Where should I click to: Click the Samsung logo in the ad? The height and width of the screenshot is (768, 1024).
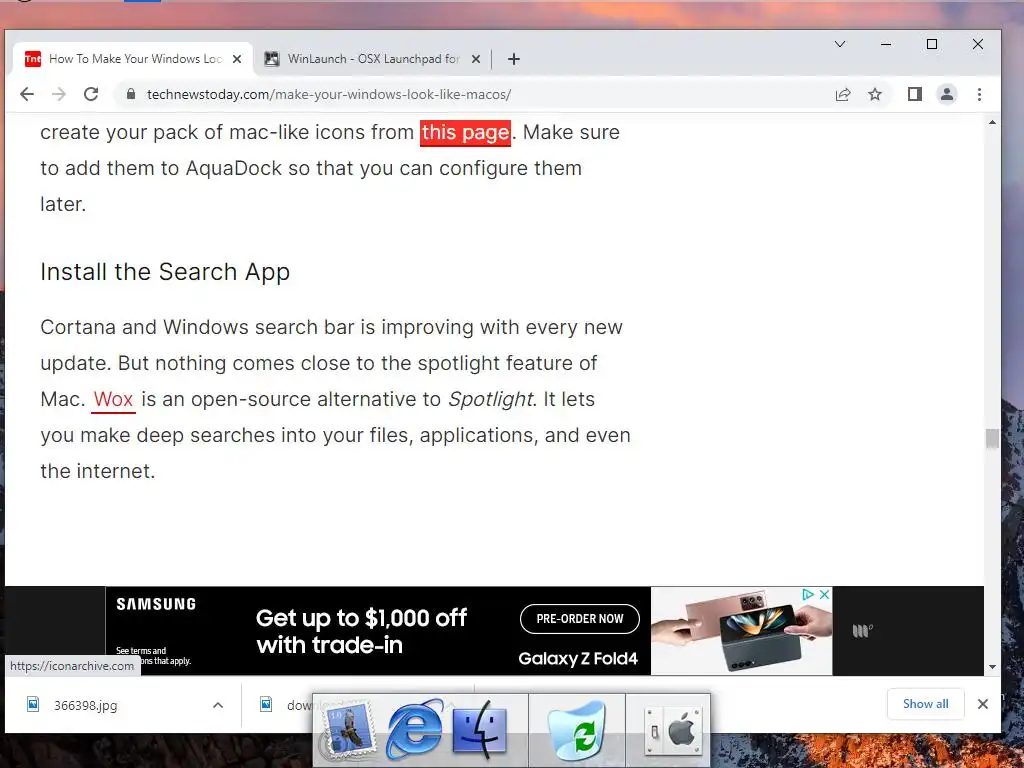(156, 604)
